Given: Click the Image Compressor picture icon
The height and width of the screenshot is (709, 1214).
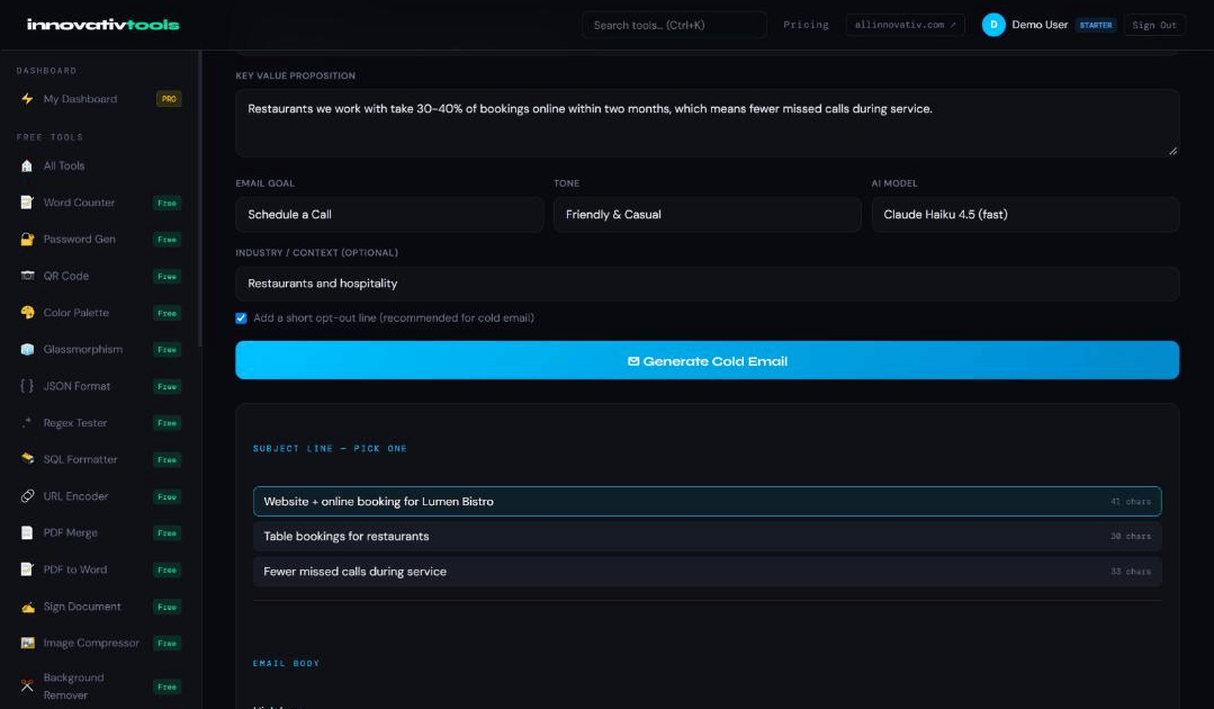Looking at the screenshot, I should click(27, 643).
